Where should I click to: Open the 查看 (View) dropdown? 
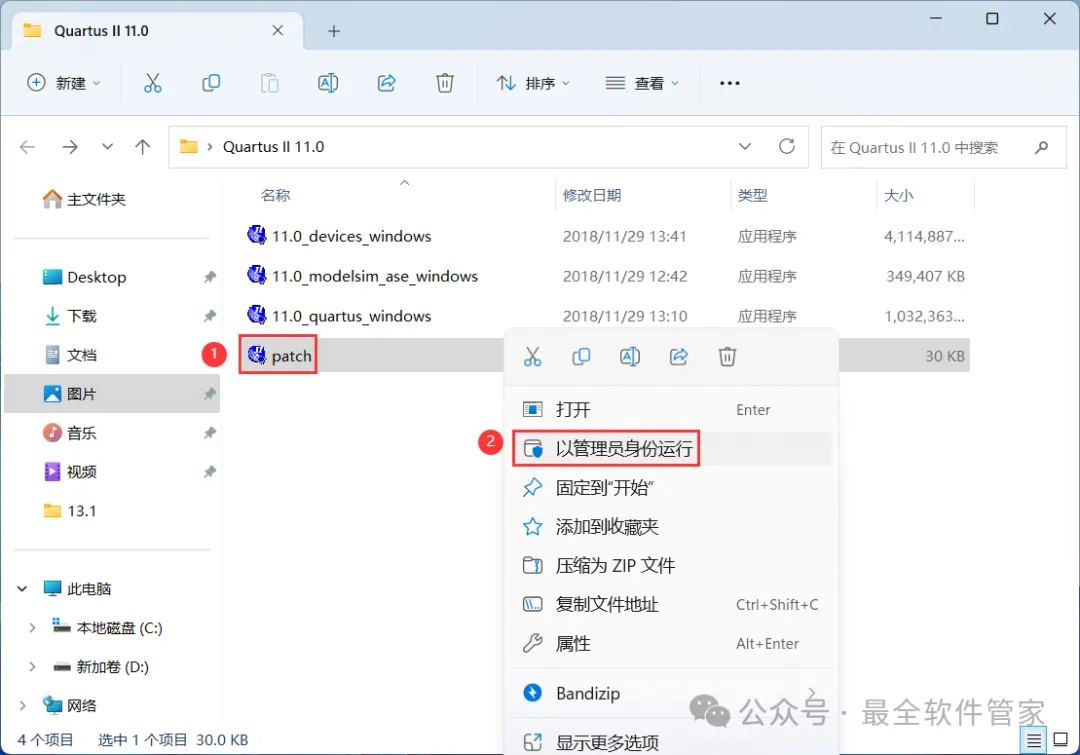(x=642, y=83)
